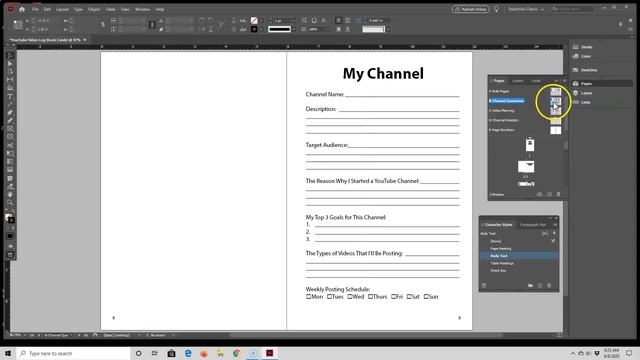Open the page selector dropdown in status bar
This screenshot has width=640, height=360.
71,335
